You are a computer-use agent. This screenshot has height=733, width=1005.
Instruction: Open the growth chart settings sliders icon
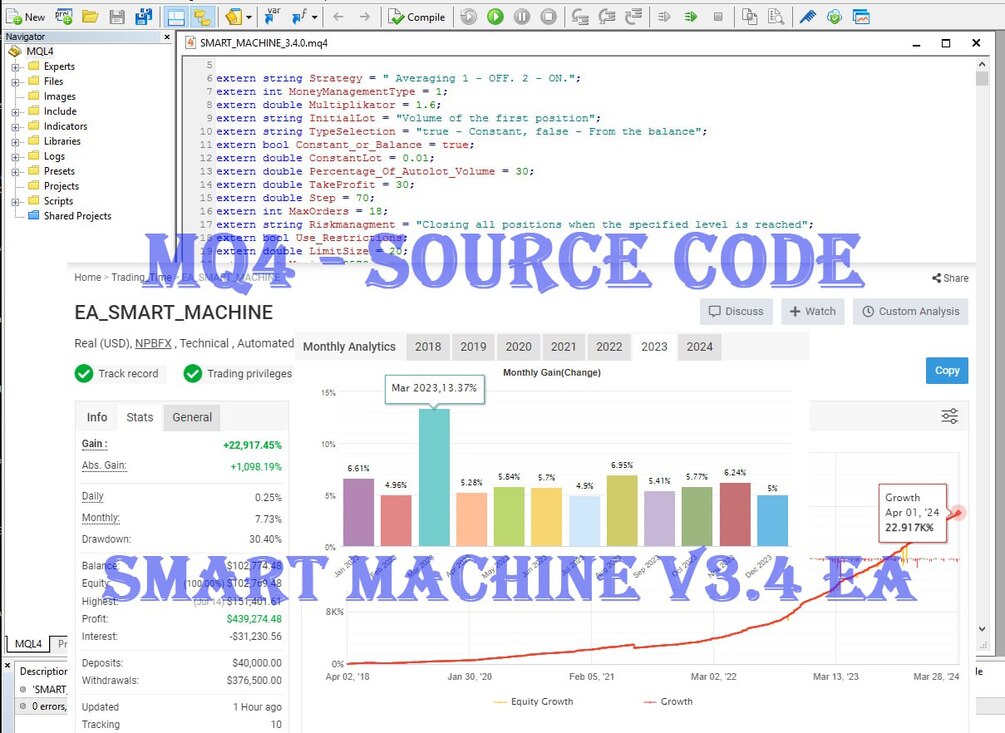click(949, 416)
